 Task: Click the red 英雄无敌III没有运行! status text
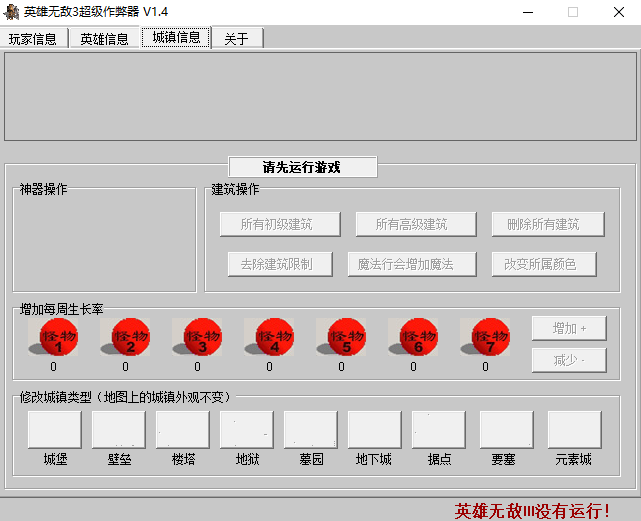click(532, 511)
